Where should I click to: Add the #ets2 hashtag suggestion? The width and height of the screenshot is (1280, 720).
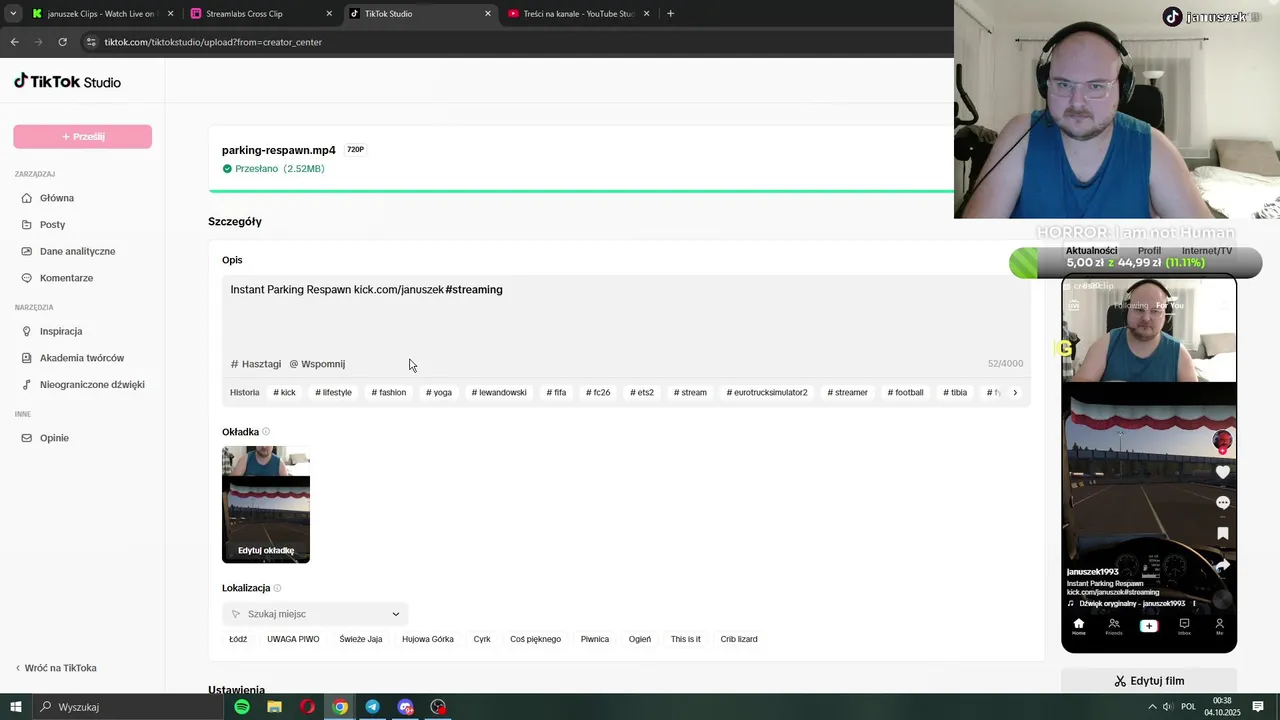pos(642,393)
